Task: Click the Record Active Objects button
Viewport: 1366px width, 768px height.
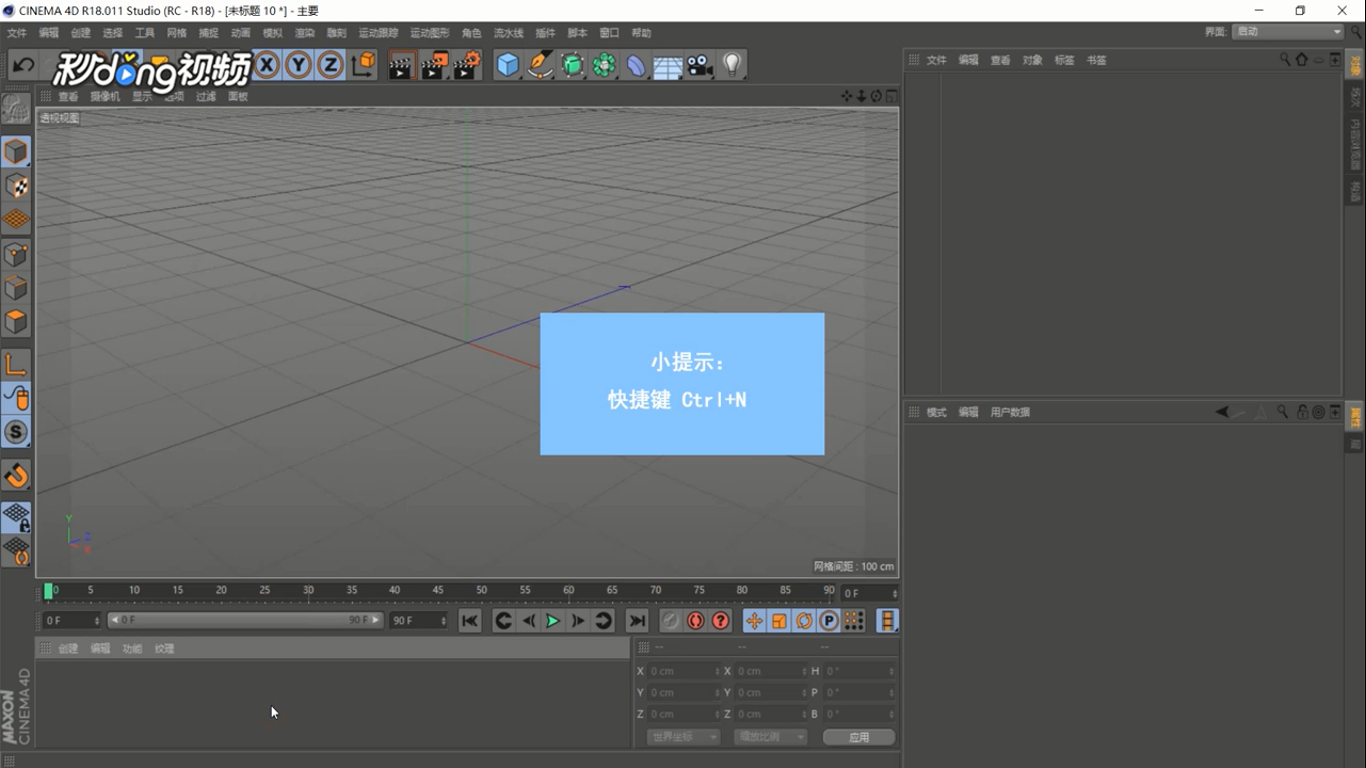Action: click(x=671, y=621)
